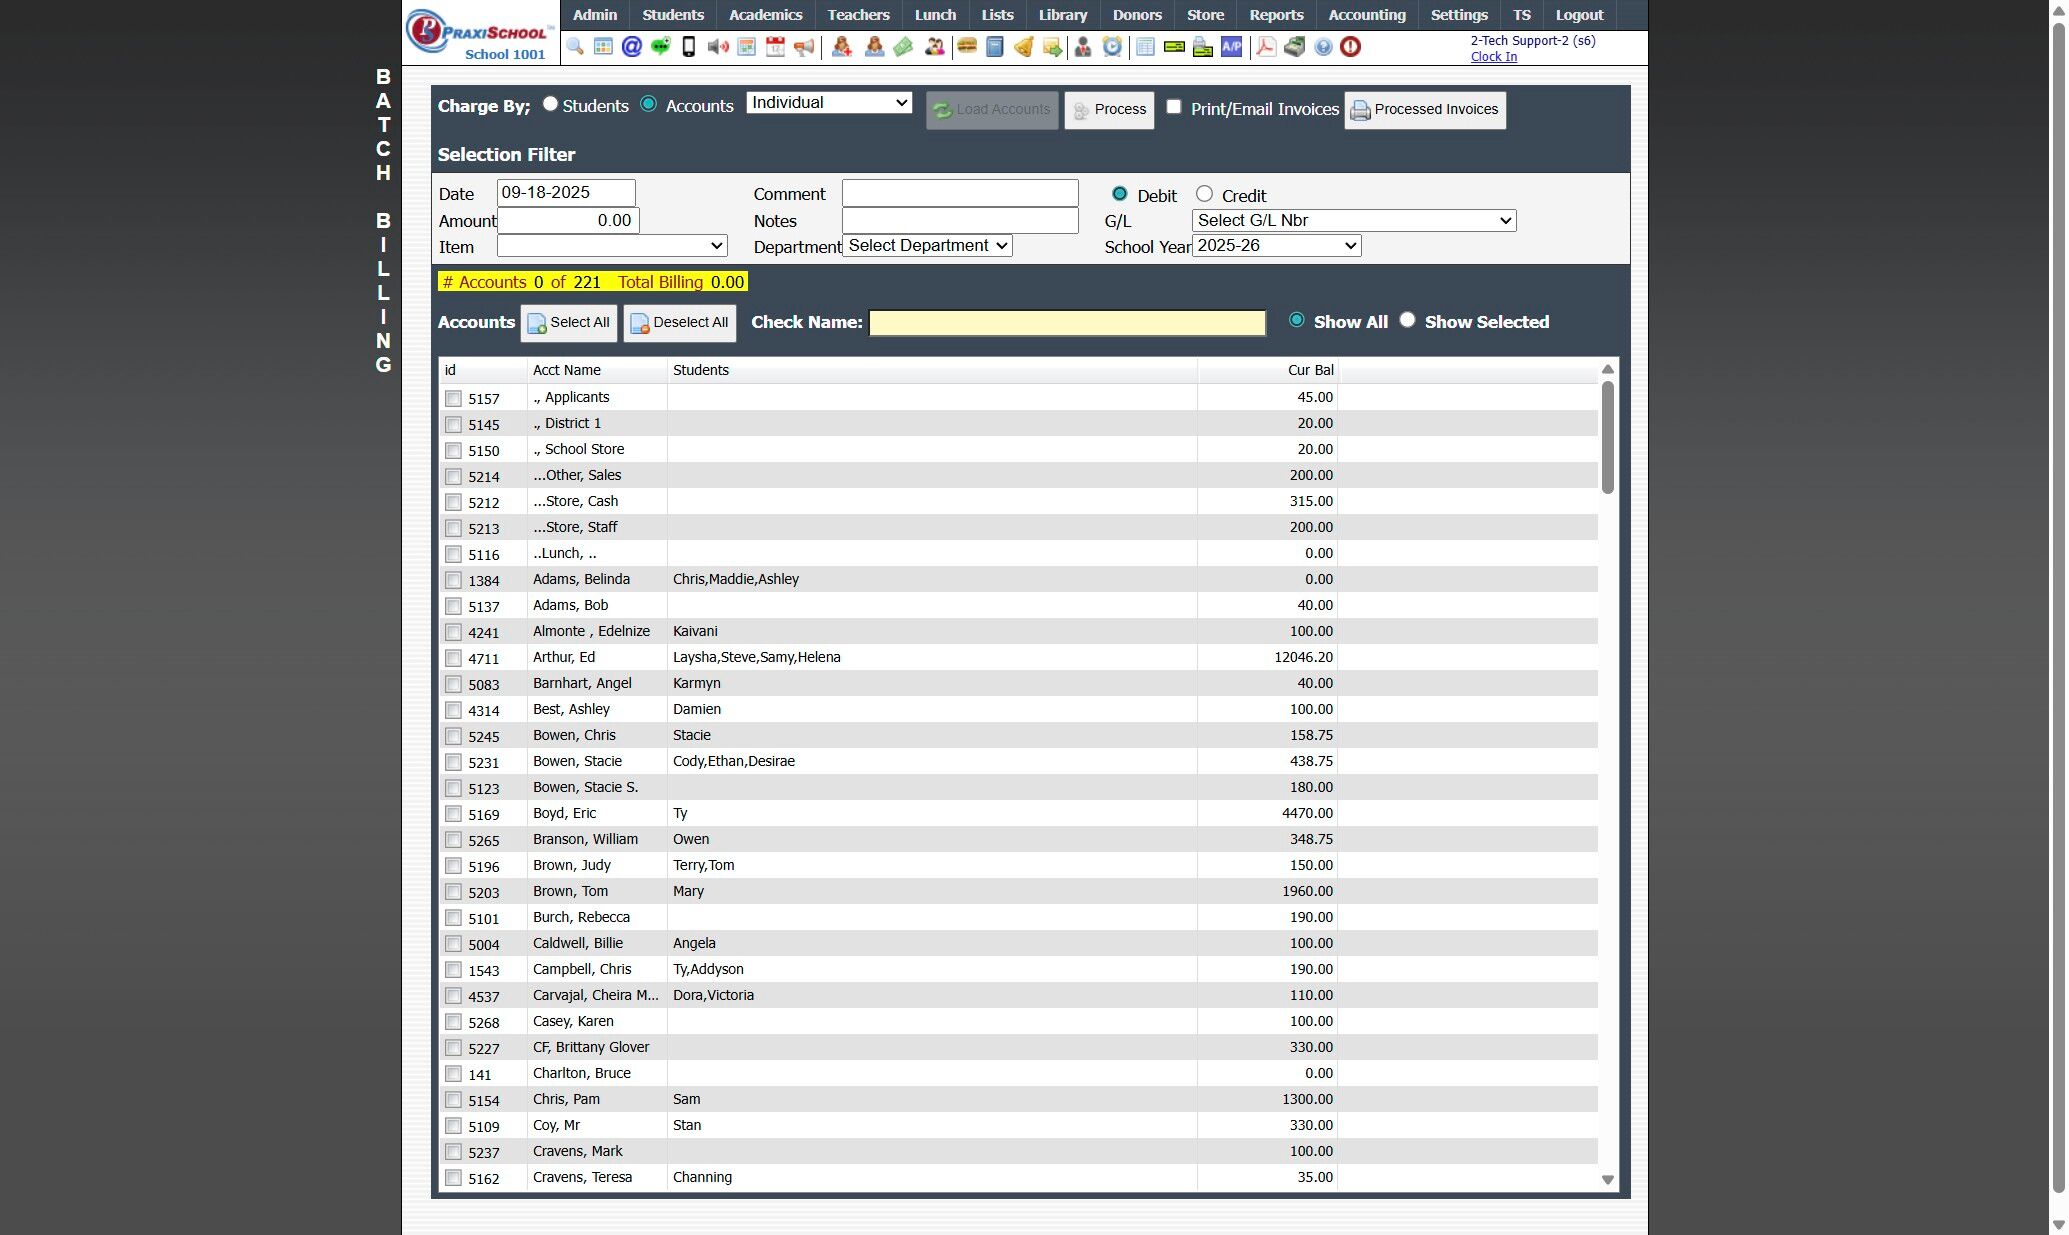
Task: Select the Students charge-by radio button
Action: (x=550, y=104)
